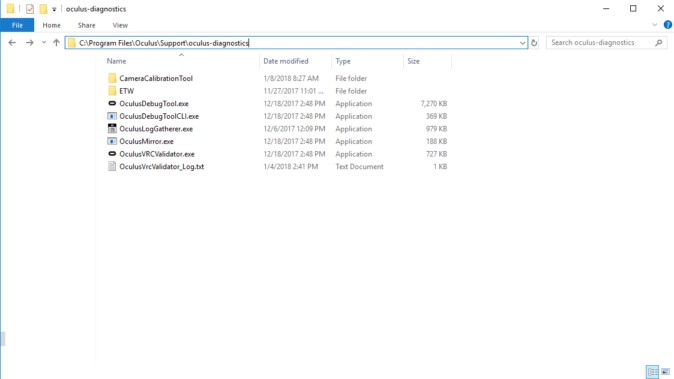Click the 1 KB size value

440,166
